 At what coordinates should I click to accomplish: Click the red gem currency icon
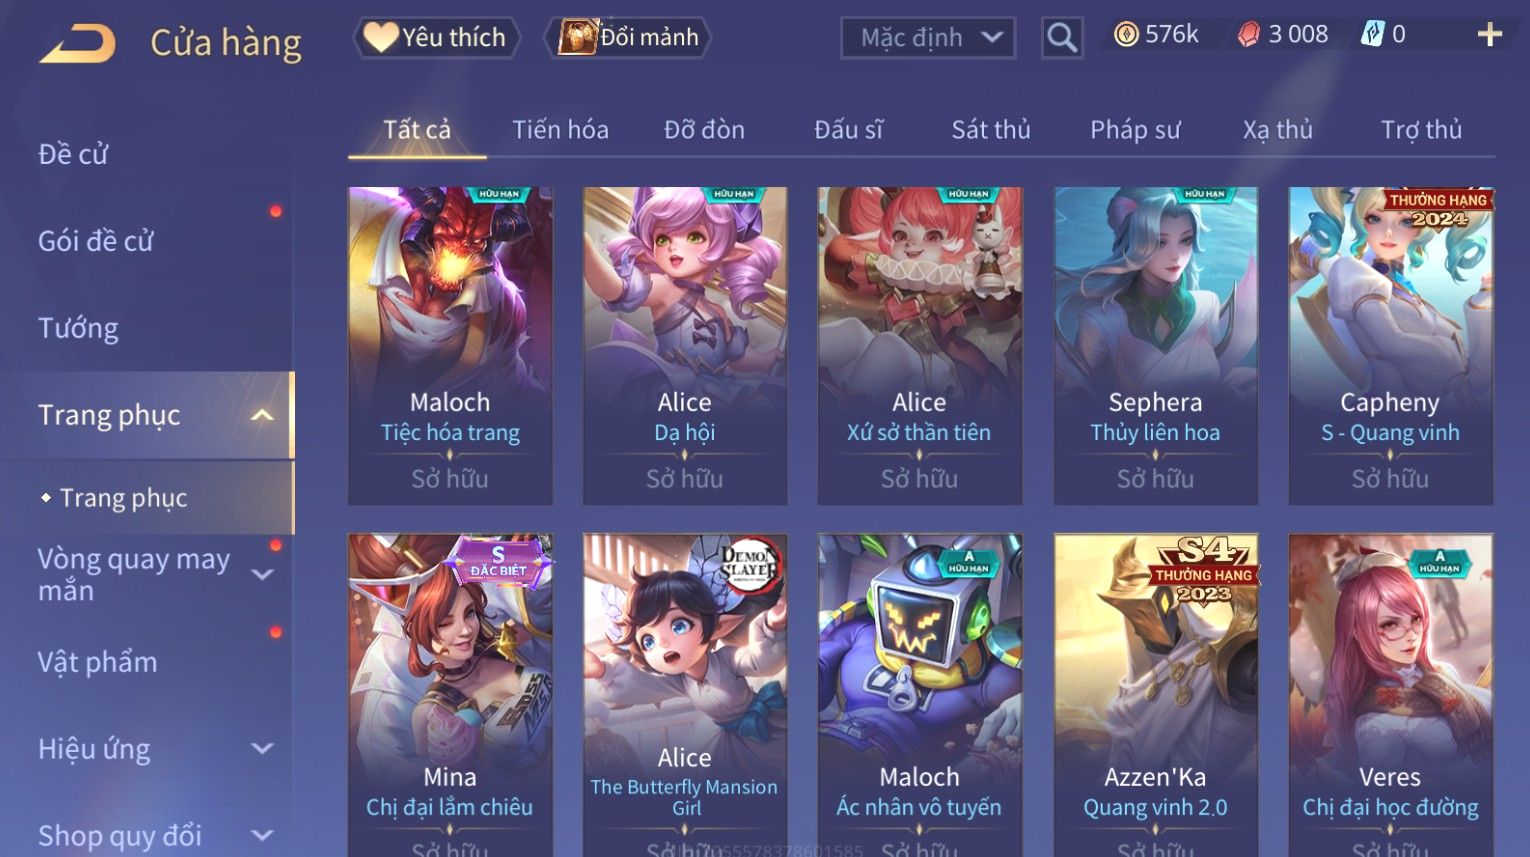[x=1249, y=35]
